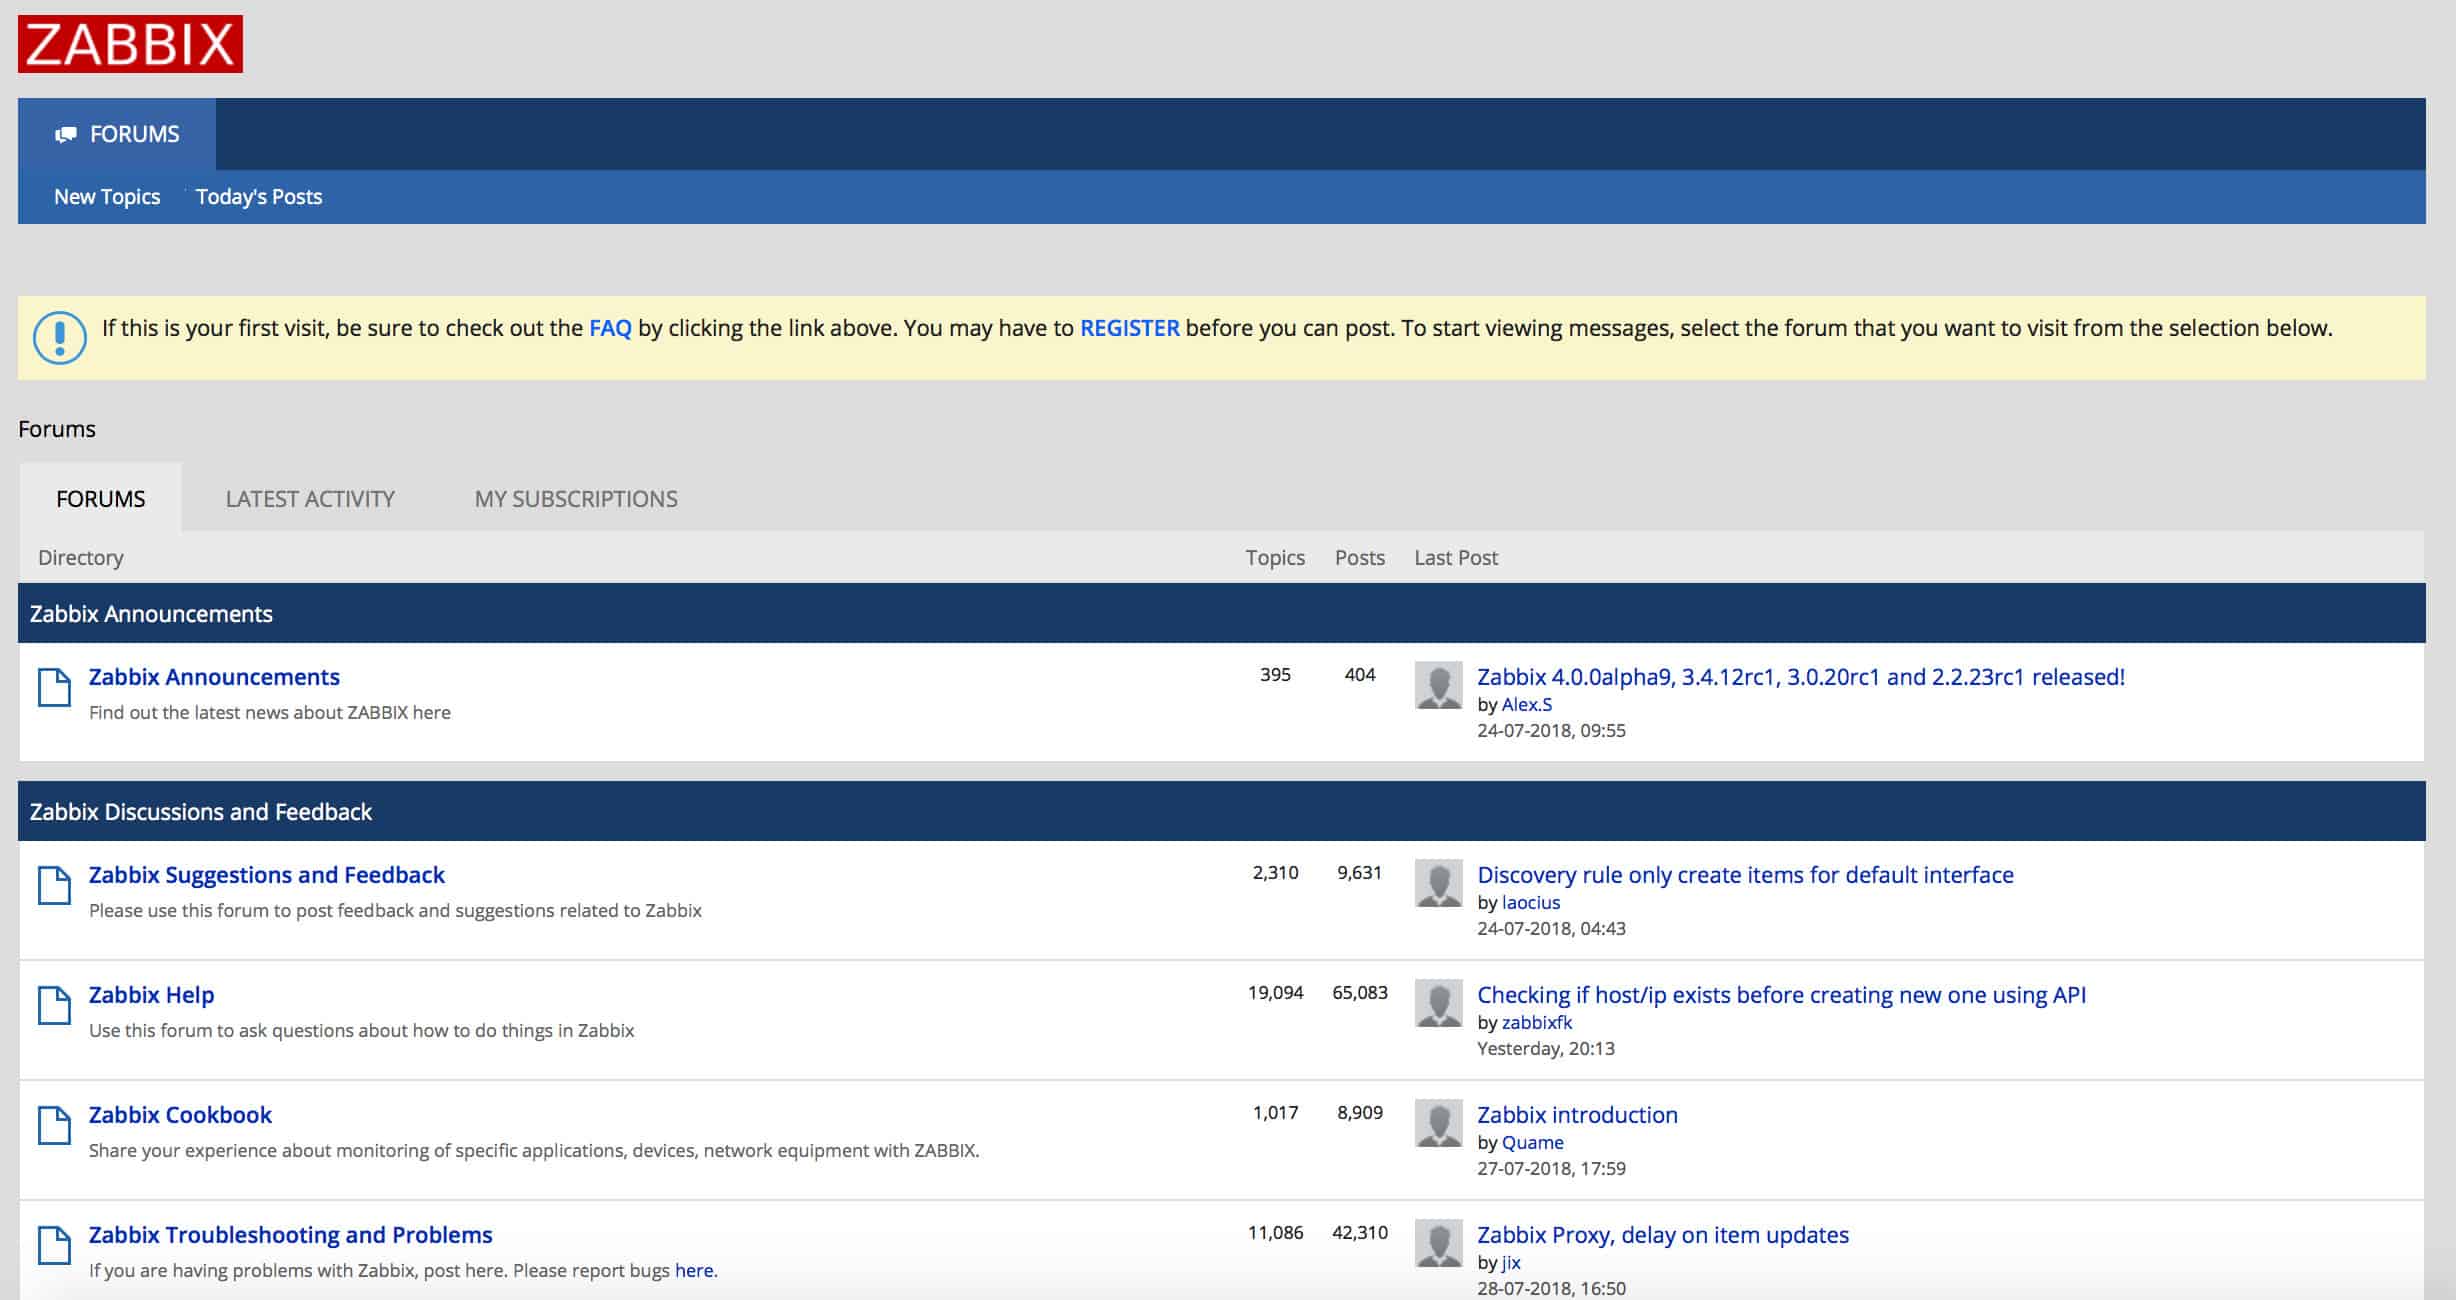This screenshot has height=1300, width=2456.
Task: Click the document icon beside Zabbix Help
Action: coord(54,1005)
